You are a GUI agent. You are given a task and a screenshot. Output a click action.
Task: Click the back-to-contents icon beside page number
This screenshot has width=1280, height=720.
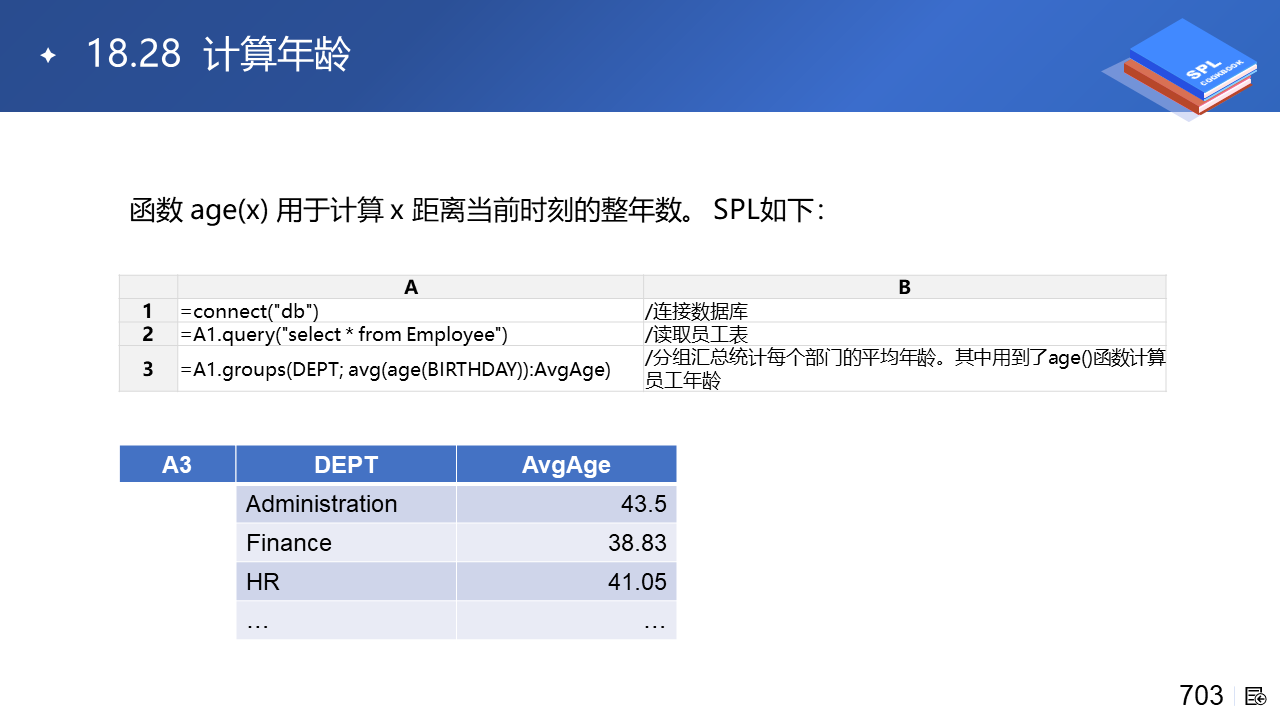click(1256, 696)
